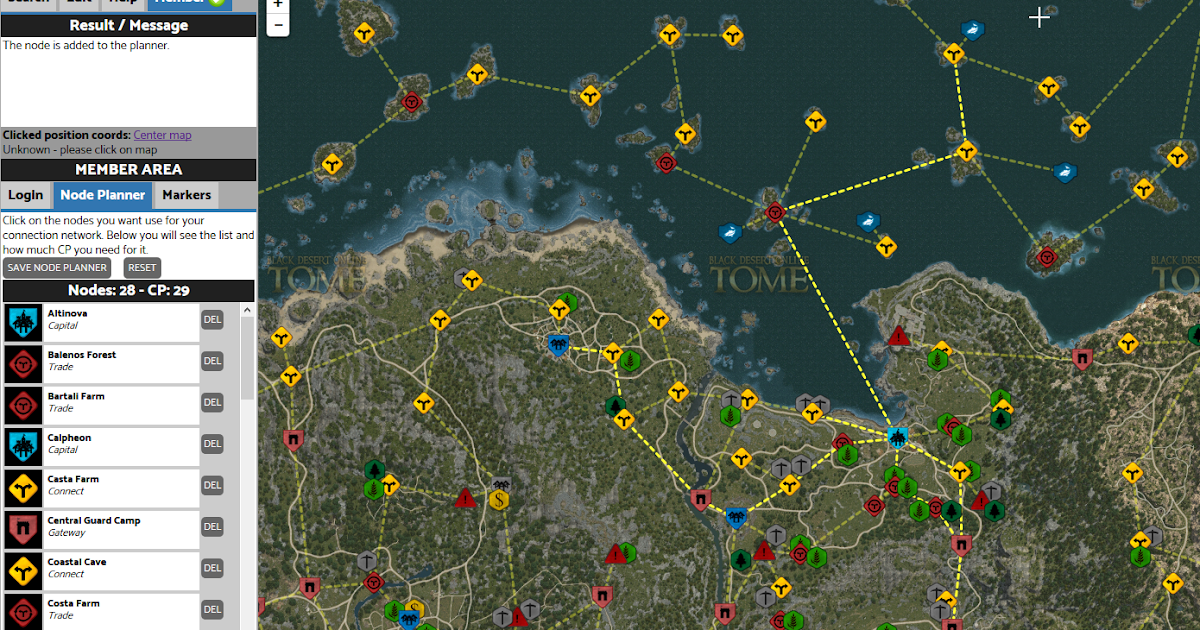Click the MEMBER AREA header
The image size is (1200, 630).
tap(128, 170)
